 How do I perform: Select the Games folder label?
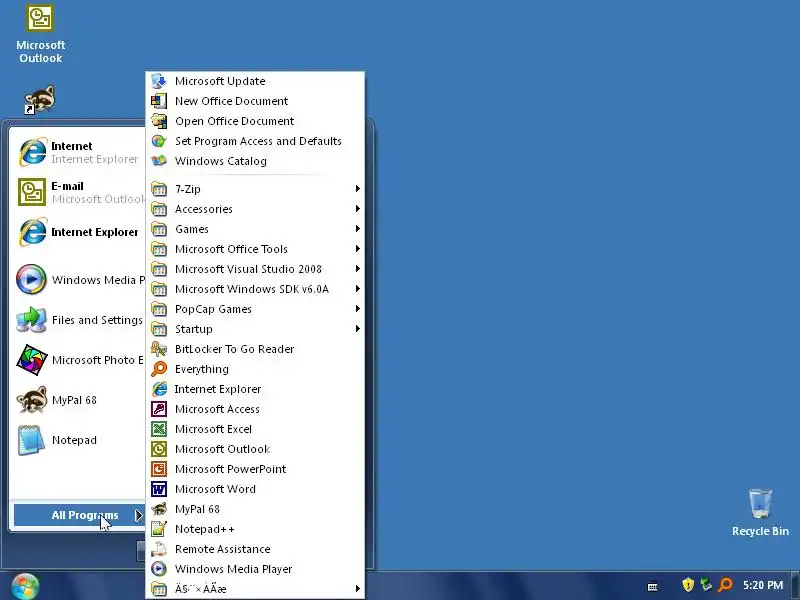point(192,229)
